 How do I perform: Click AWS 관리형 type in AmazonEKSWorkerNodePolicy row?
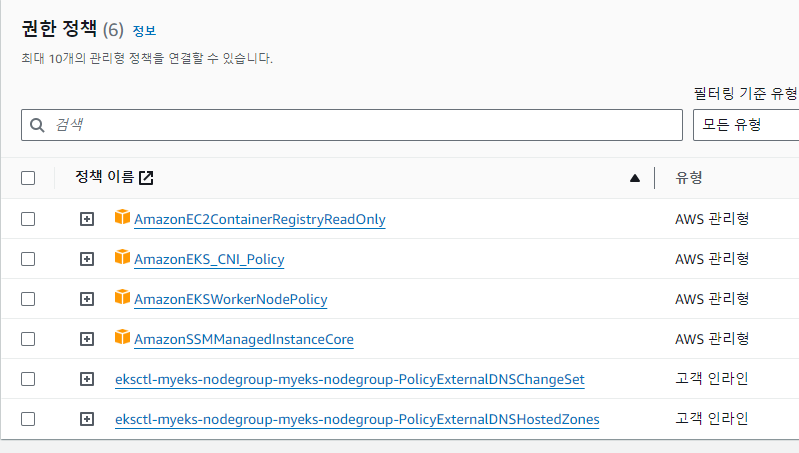tap(712, 299)
